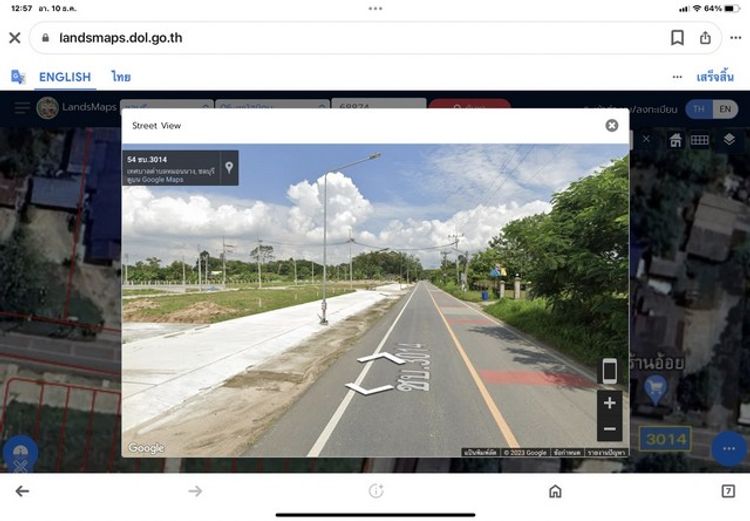Switch translation to ENGLISH tab
This screenshot has height=521, width=750.
(65, 77)
